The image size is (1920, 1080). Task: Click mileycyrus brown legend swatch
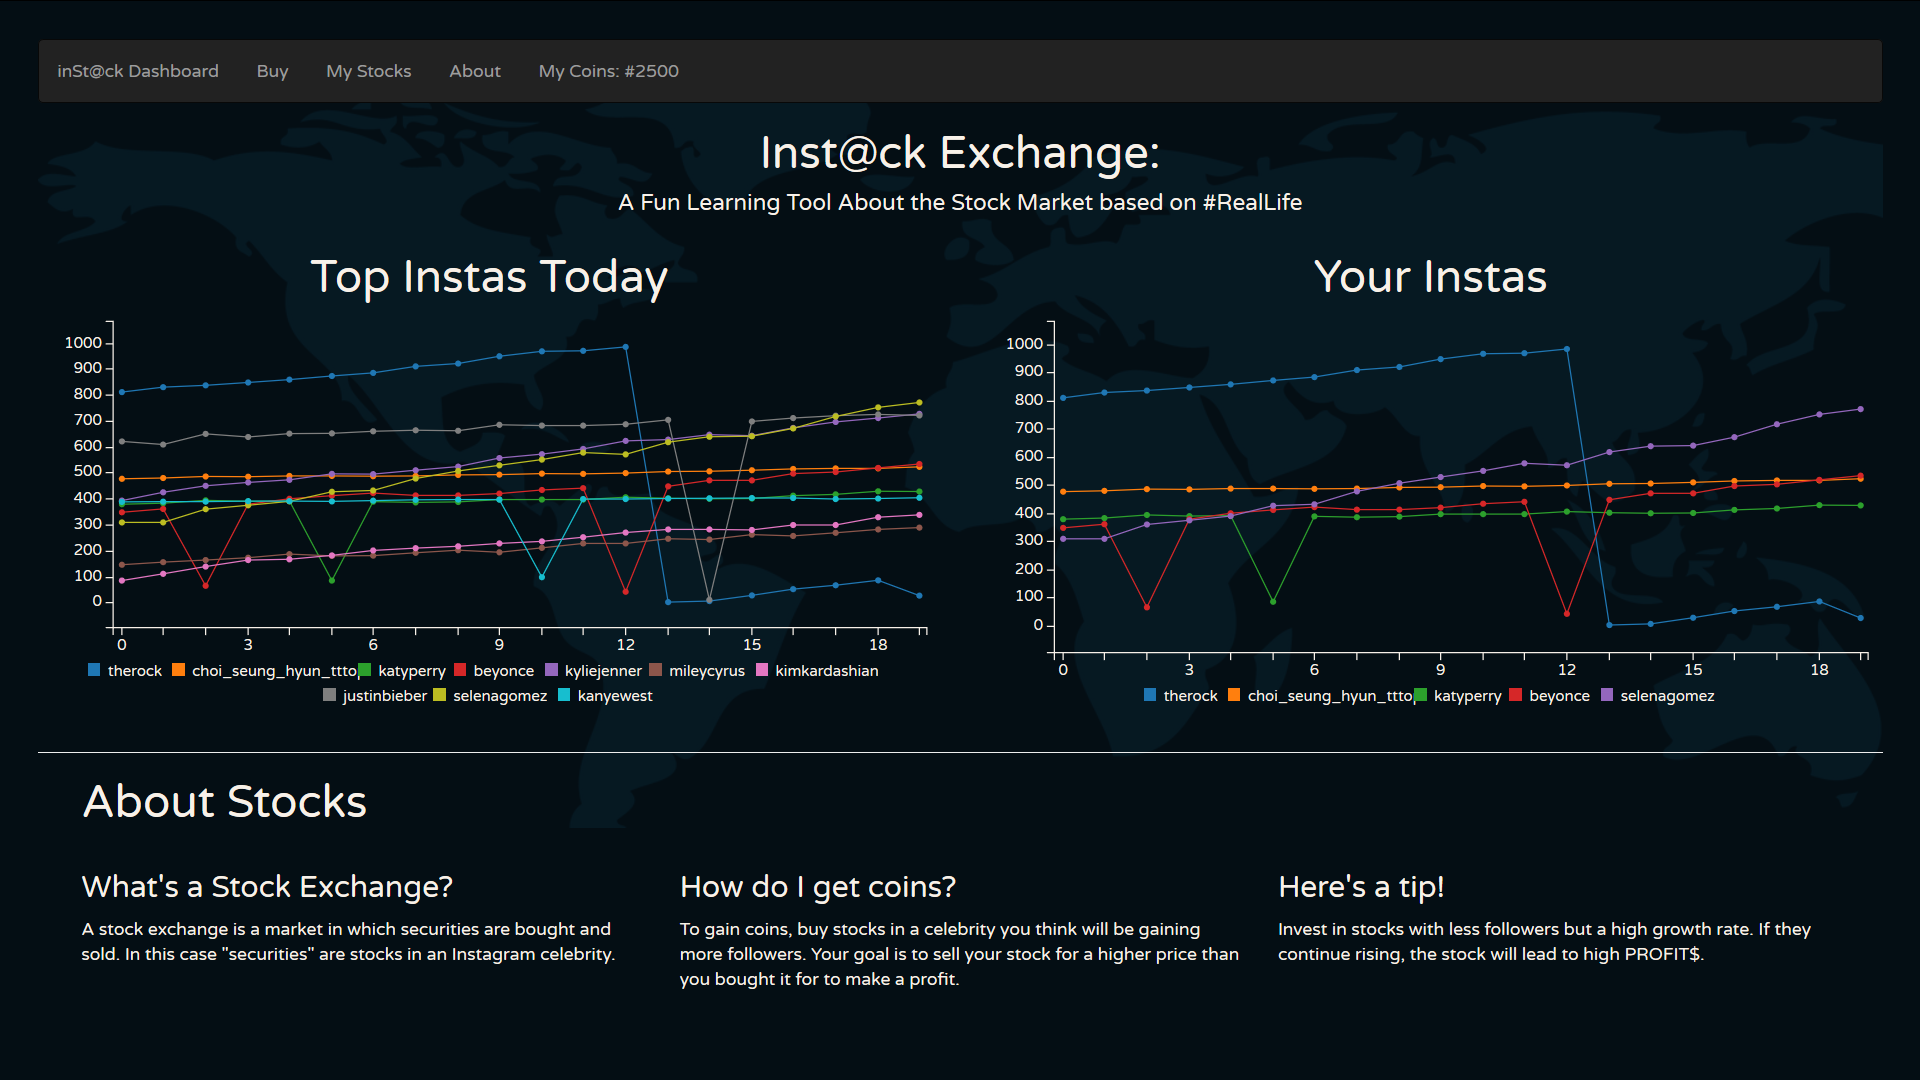[655, 670]
